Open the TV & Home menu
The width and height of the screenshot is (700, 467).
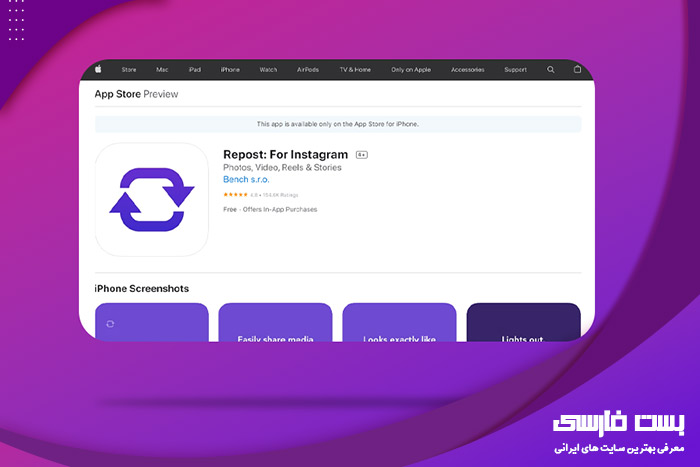coord(355,70)
